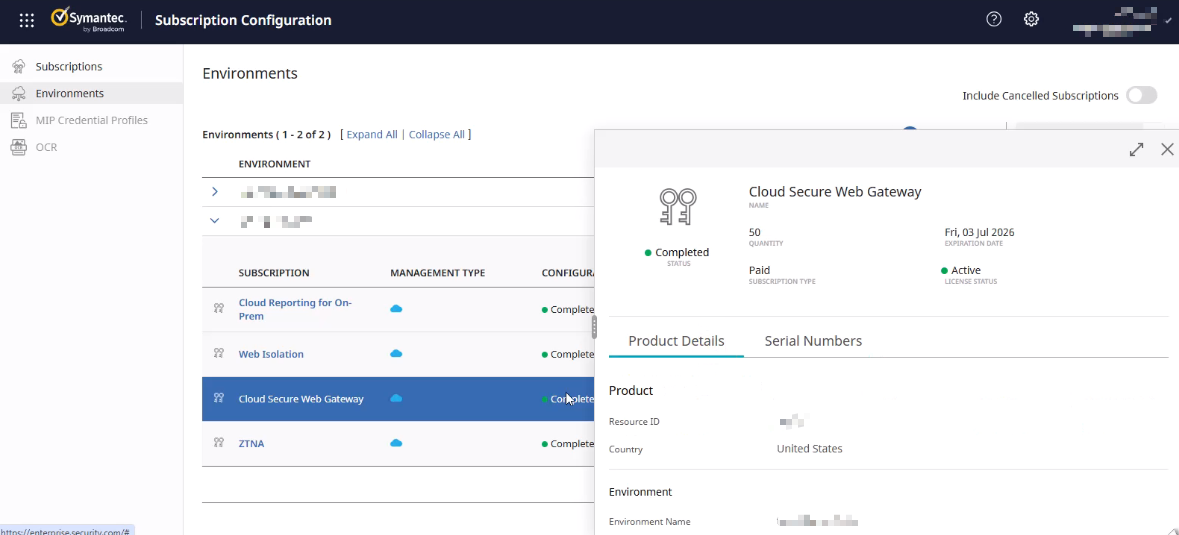
Task: Click the Active license status
Action: (961, 270)
